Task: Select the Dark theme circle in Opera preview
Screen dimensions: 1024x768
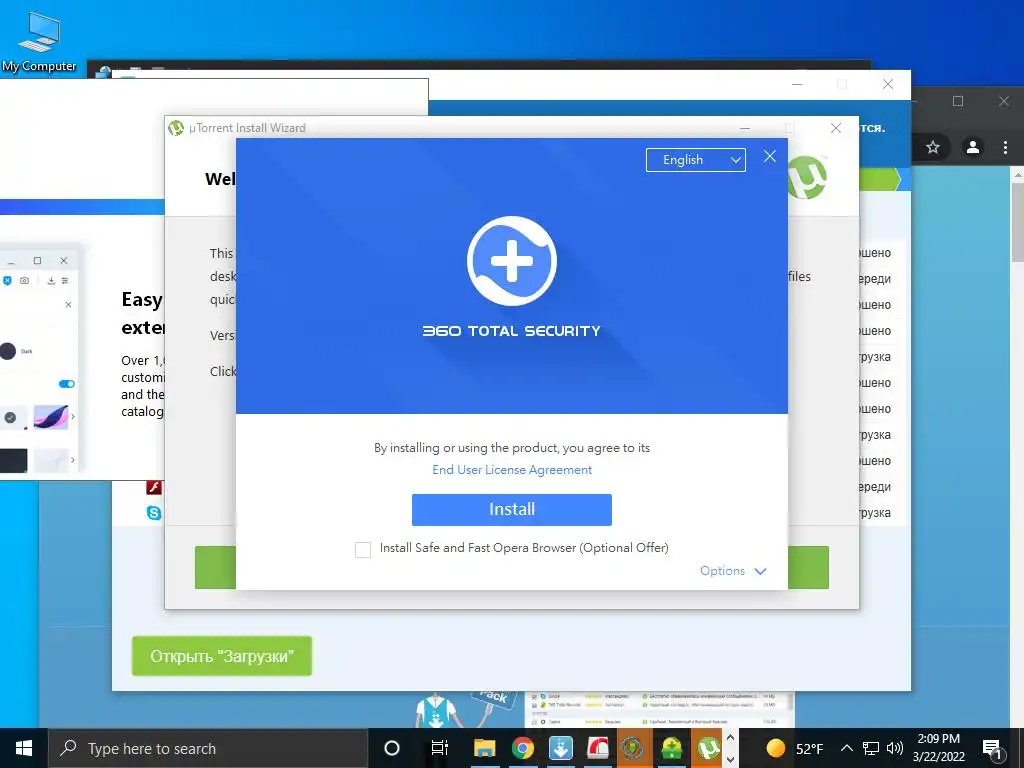Action: (8, 351)
